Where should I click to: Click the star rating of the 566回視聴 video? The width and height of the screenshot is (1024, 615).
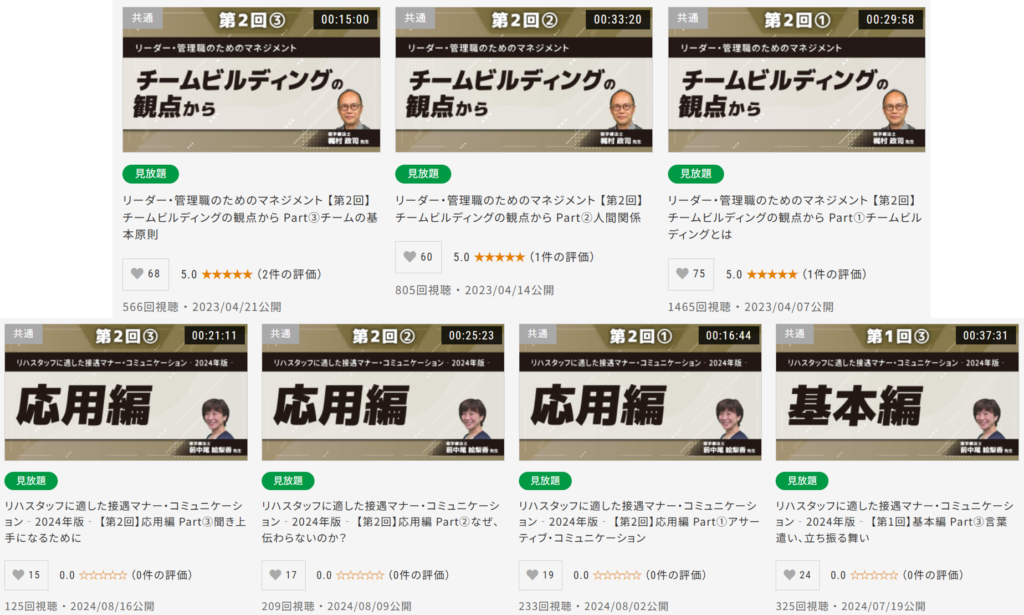tap(227, 274)
